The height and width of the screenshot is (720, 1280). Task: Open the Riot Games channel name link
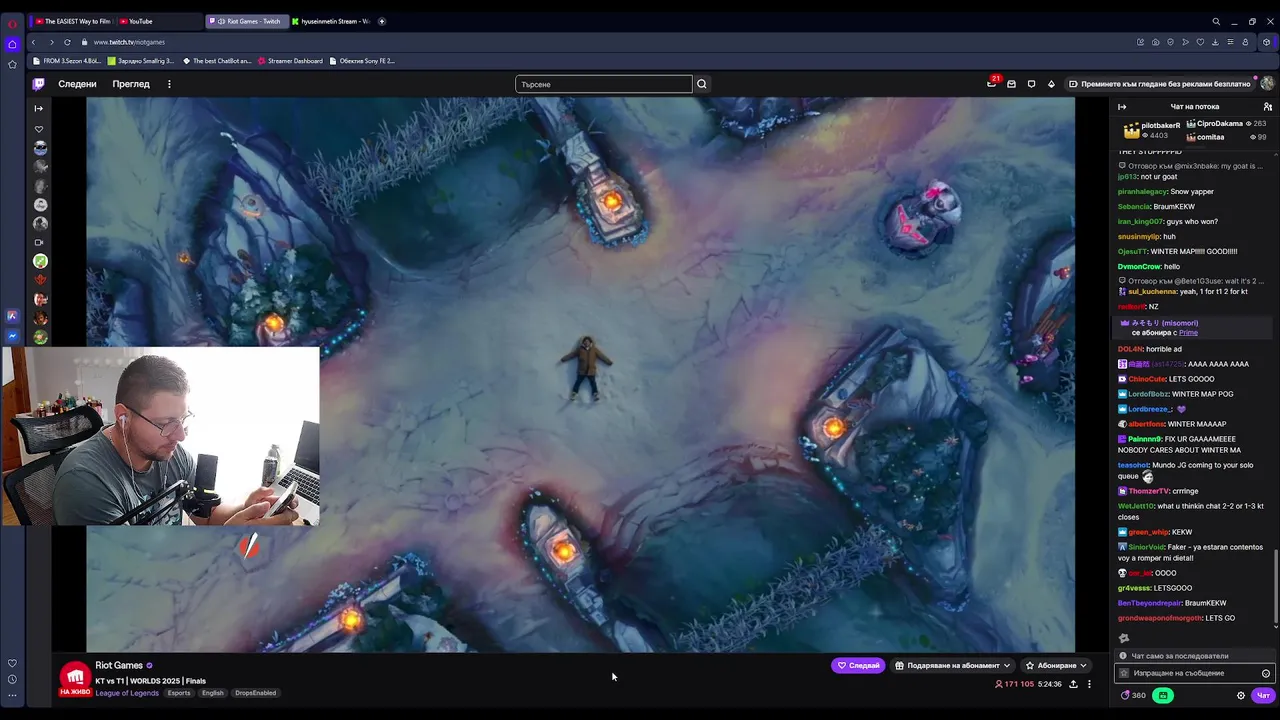click(119, 665)
